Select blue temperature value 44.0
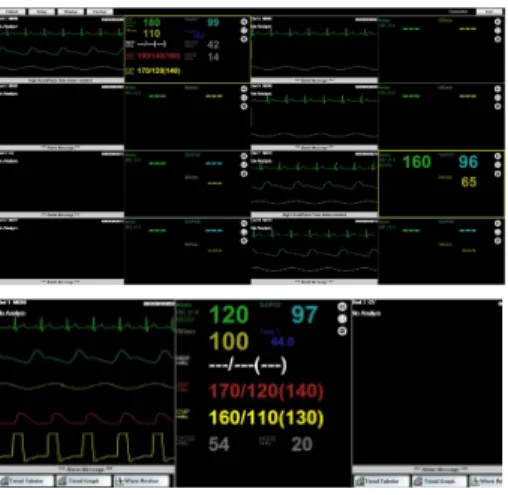This screenshot has height=495, width=508. coord(282,342)
